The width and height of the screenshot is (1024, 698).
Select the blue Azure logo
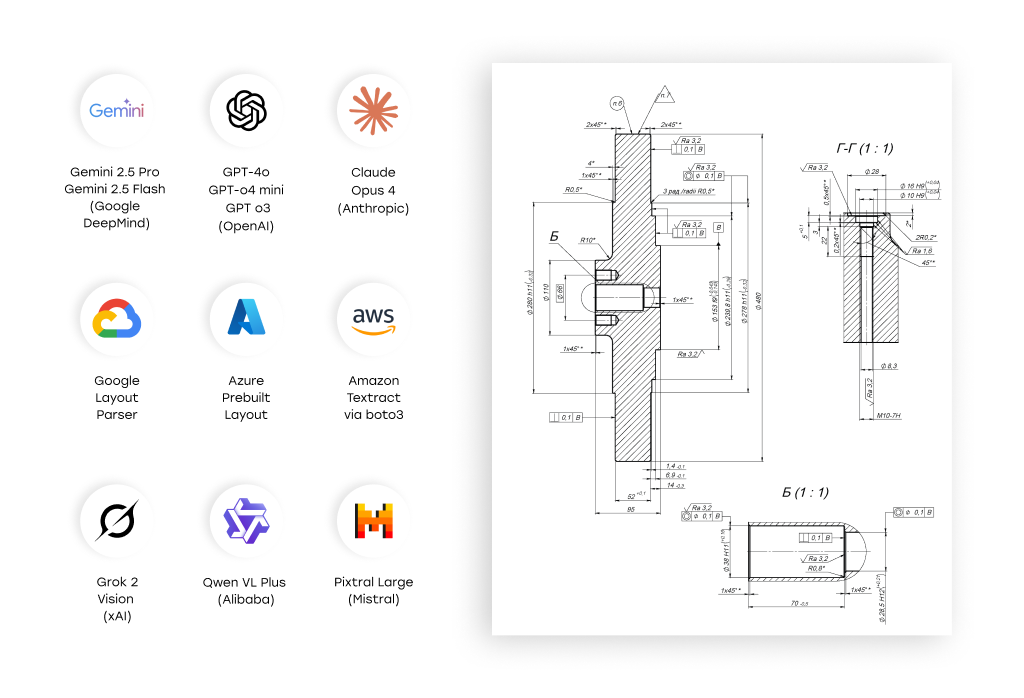pyautogui.click(x=246, y=319)
